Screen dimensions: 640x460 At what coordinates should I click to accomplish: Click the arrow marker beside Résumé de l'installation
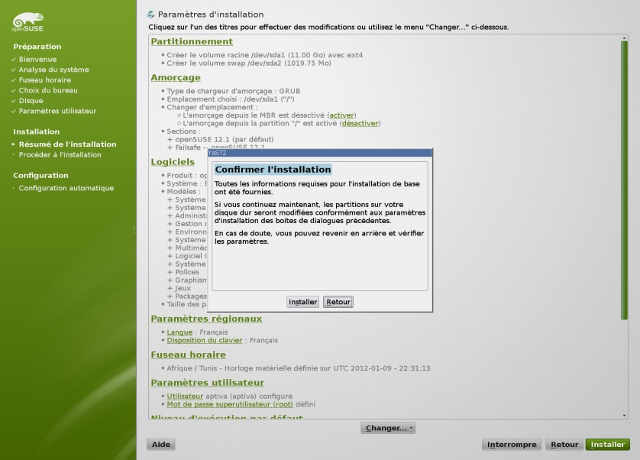(14, 144)
